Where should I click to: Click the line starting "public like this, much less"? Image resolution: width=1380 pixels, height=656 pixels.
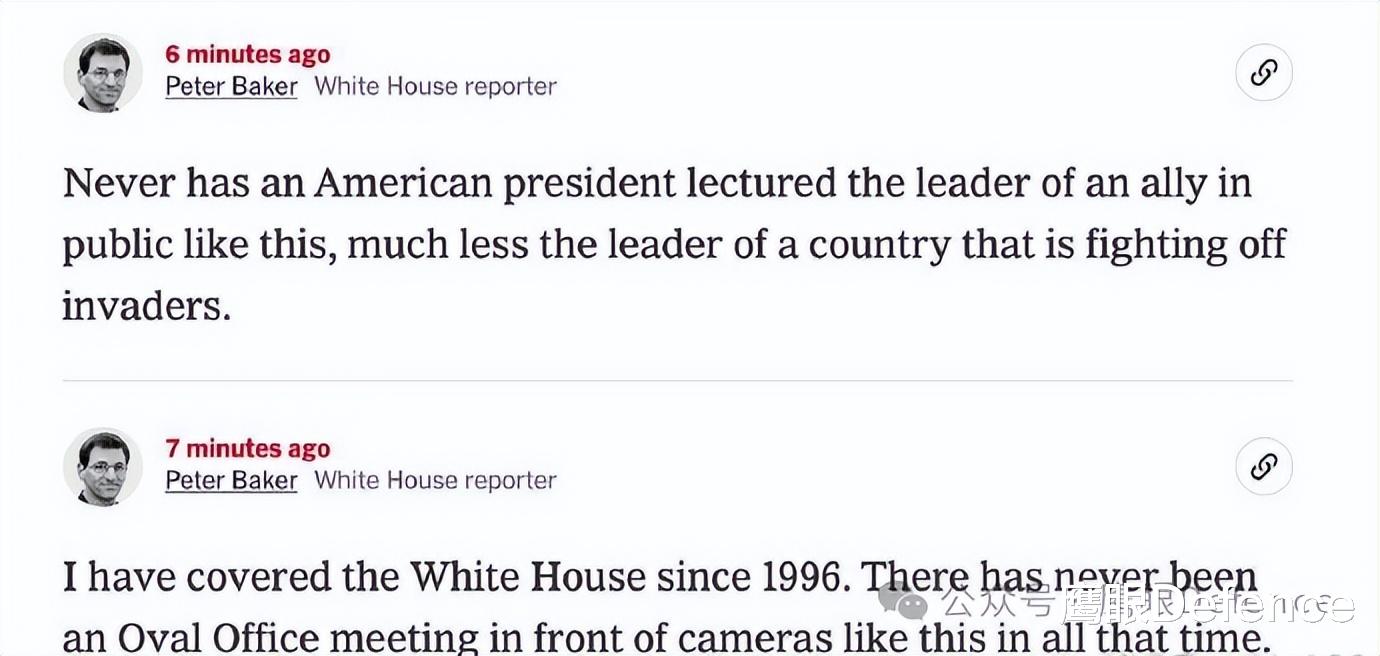point(673,245)
